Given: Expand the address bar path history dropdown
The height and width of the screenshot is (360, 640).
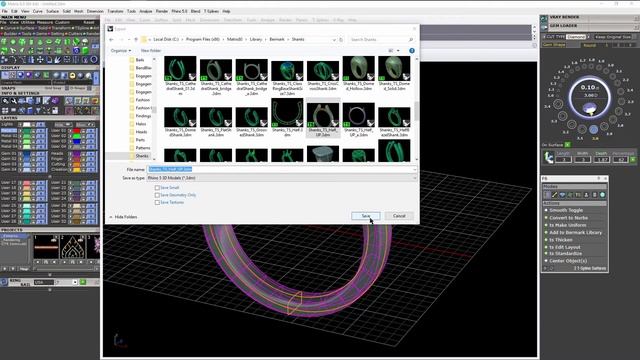Looking at the screenshot, I should coord(334,40).
